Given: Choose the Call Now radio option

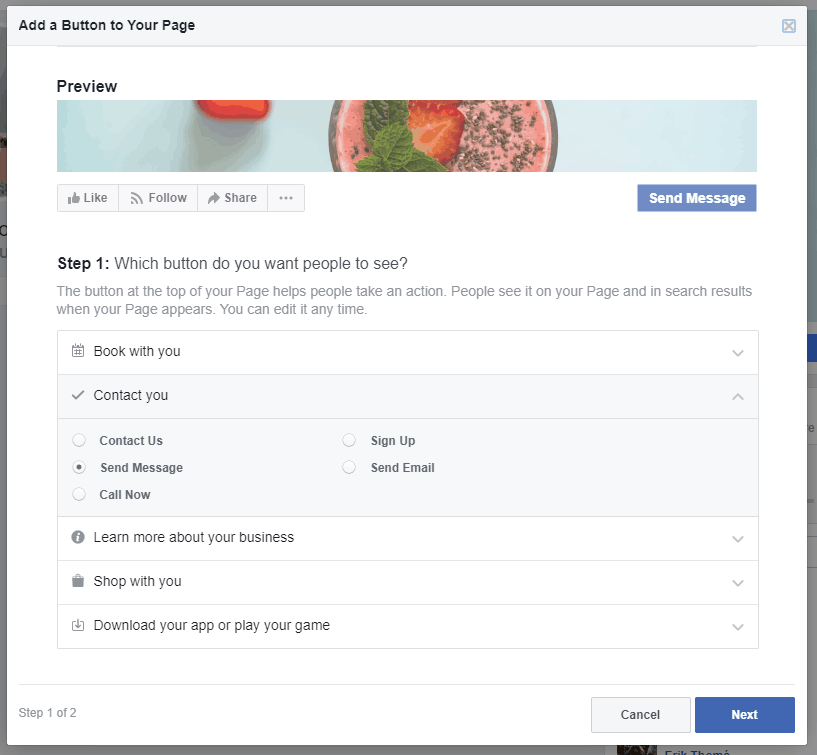Looking at the screenshot, I should click(80, 495).
